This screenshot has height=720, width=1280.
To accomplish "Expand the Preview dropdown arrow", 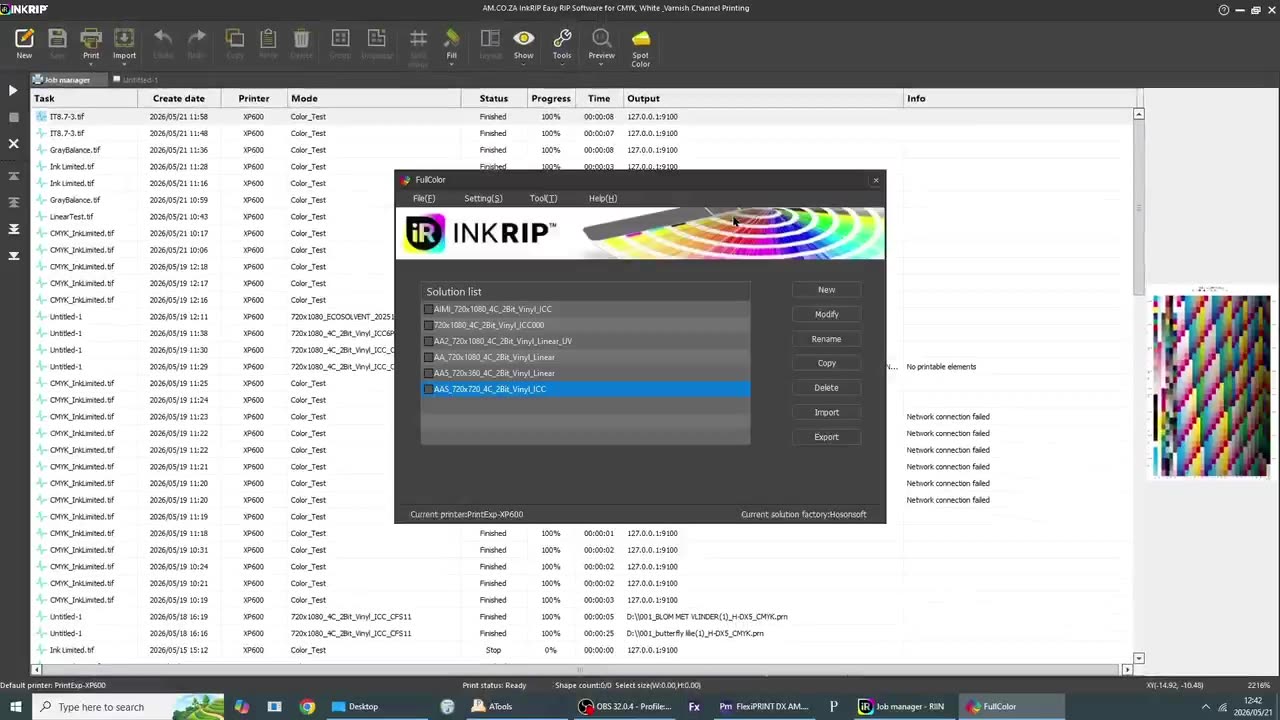I will 601,65.
